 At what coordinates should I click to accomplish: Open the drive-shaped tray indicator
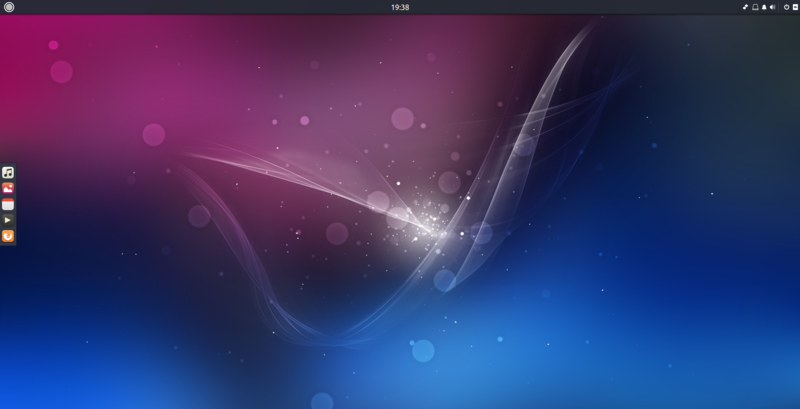click(x=755, y=7)
